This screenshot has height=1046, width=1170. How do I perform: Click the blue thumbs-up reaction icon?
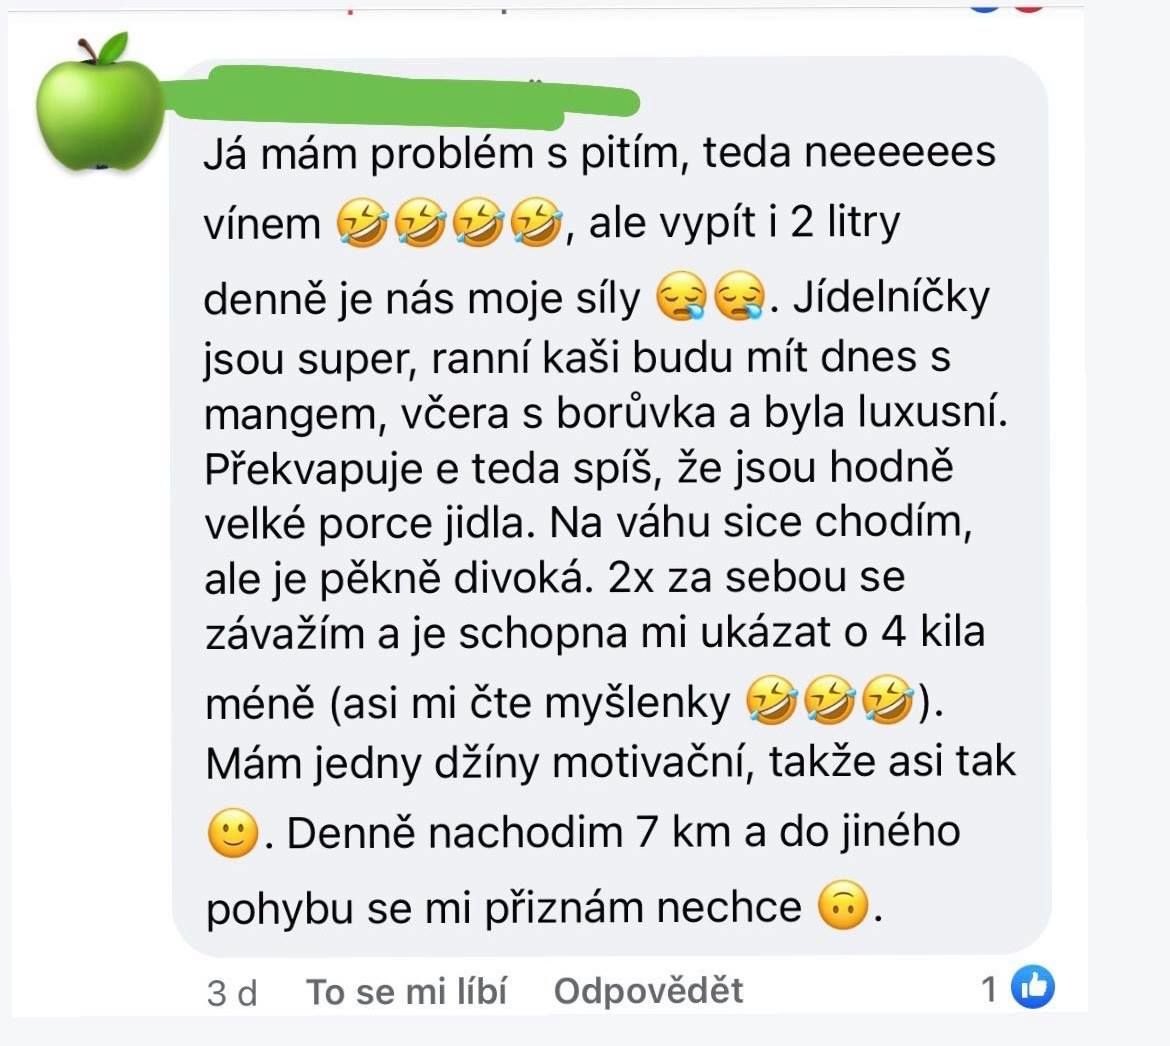point(1033,986)
